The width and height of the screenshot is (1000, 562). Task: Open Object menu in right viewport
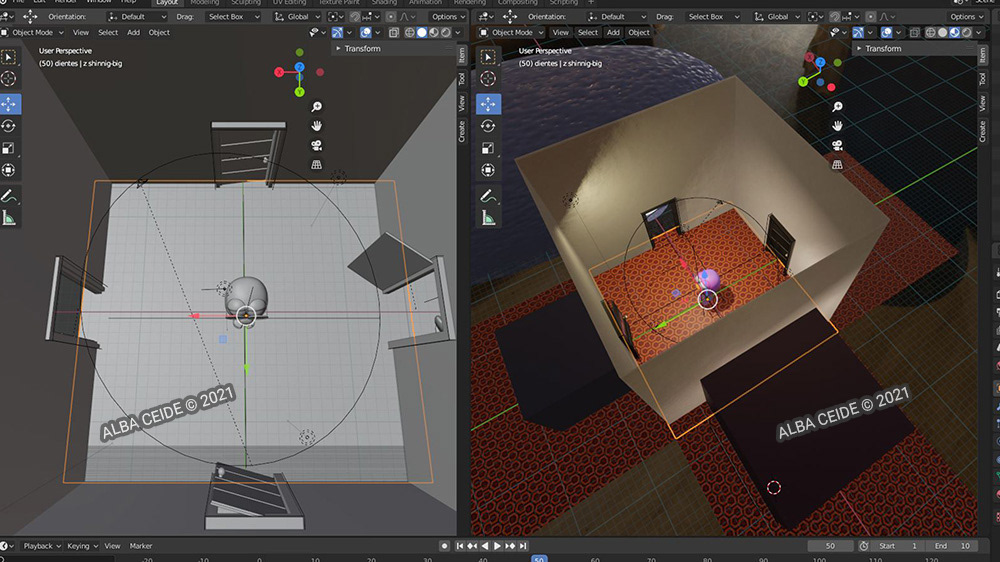pos(638,32)
